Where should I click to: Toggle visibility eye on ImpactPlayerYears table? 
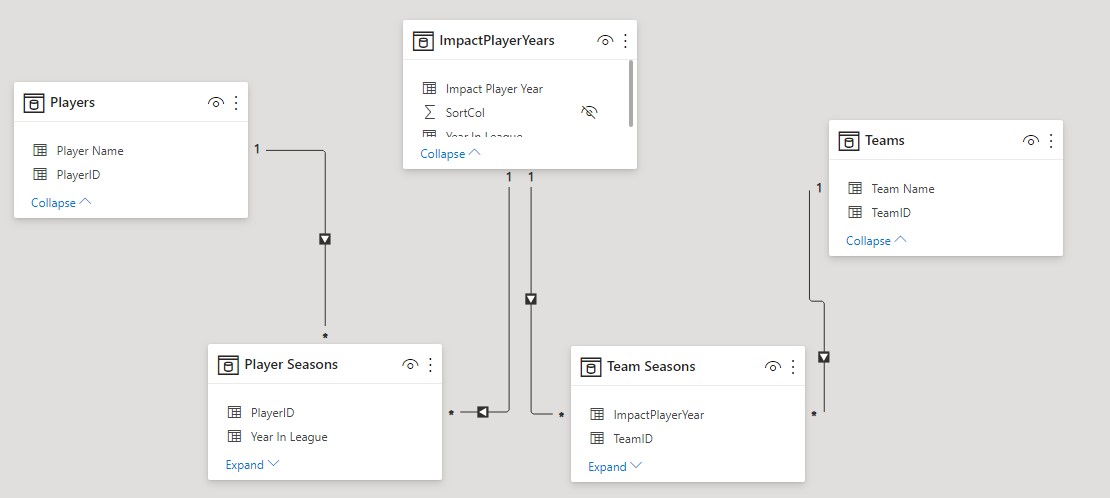[605, 41]
